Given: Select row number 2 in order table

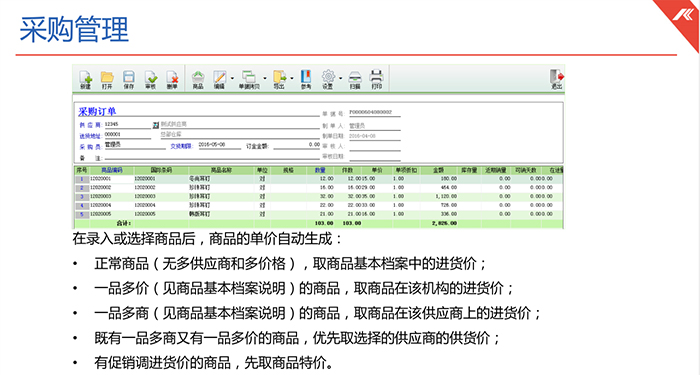Looking at the screenshot, I should tap(82, 188).
